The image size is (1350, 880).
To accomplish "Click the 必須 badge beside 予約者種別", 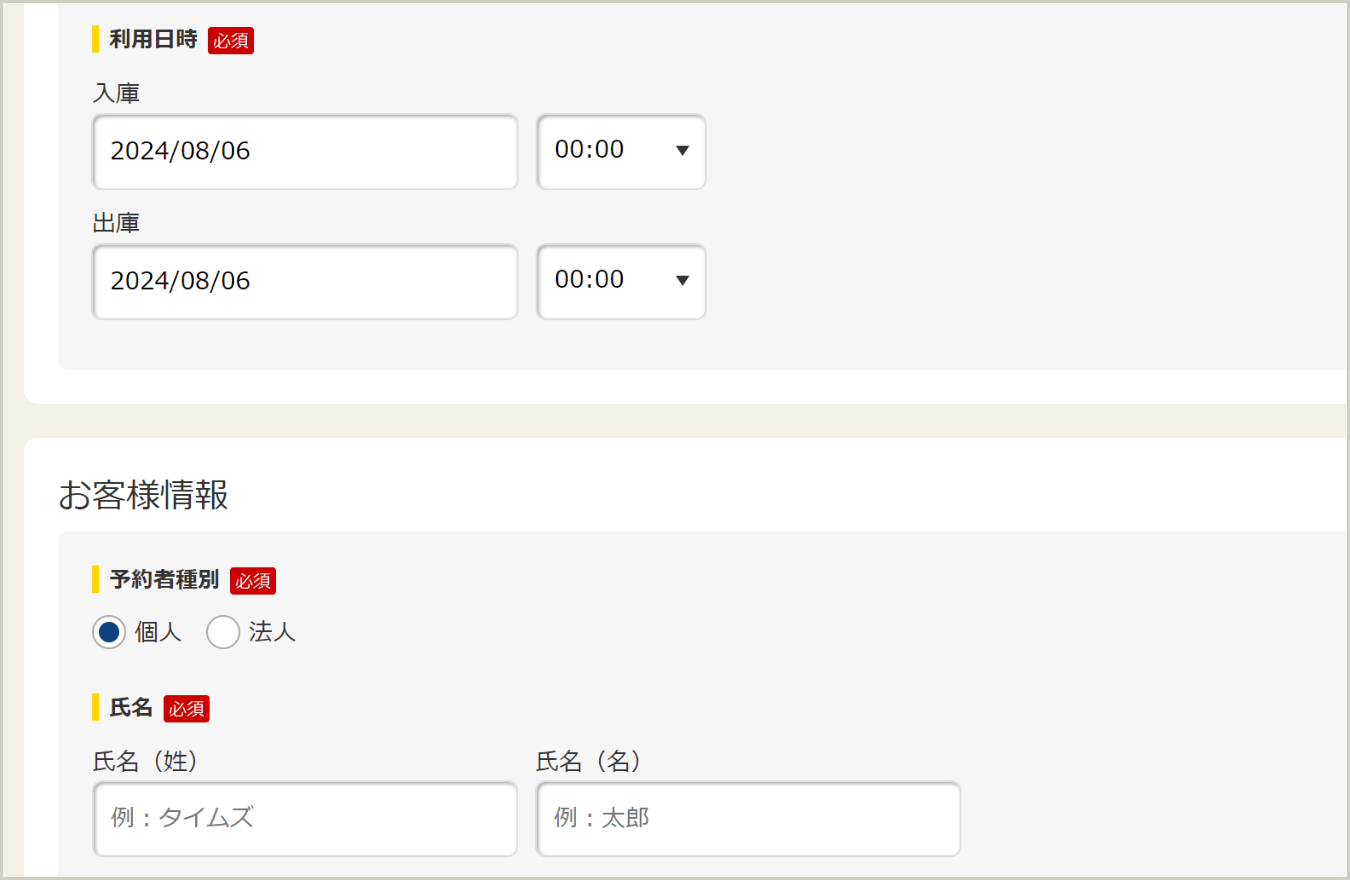I will (253, 580).
